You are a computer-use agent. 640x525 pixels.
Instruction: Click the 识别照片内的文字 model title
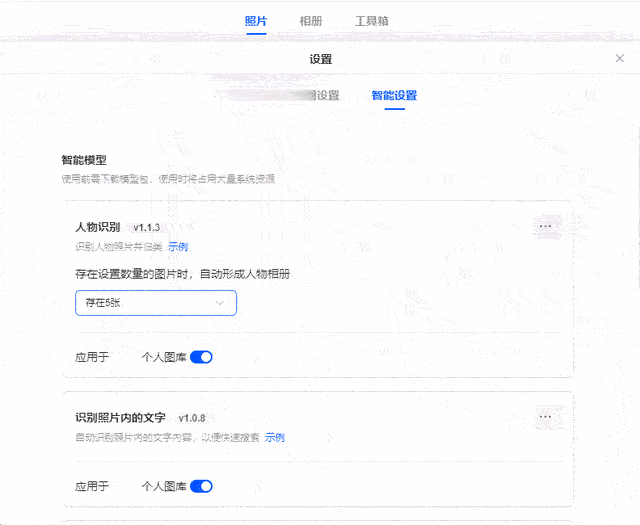(120, 418)
